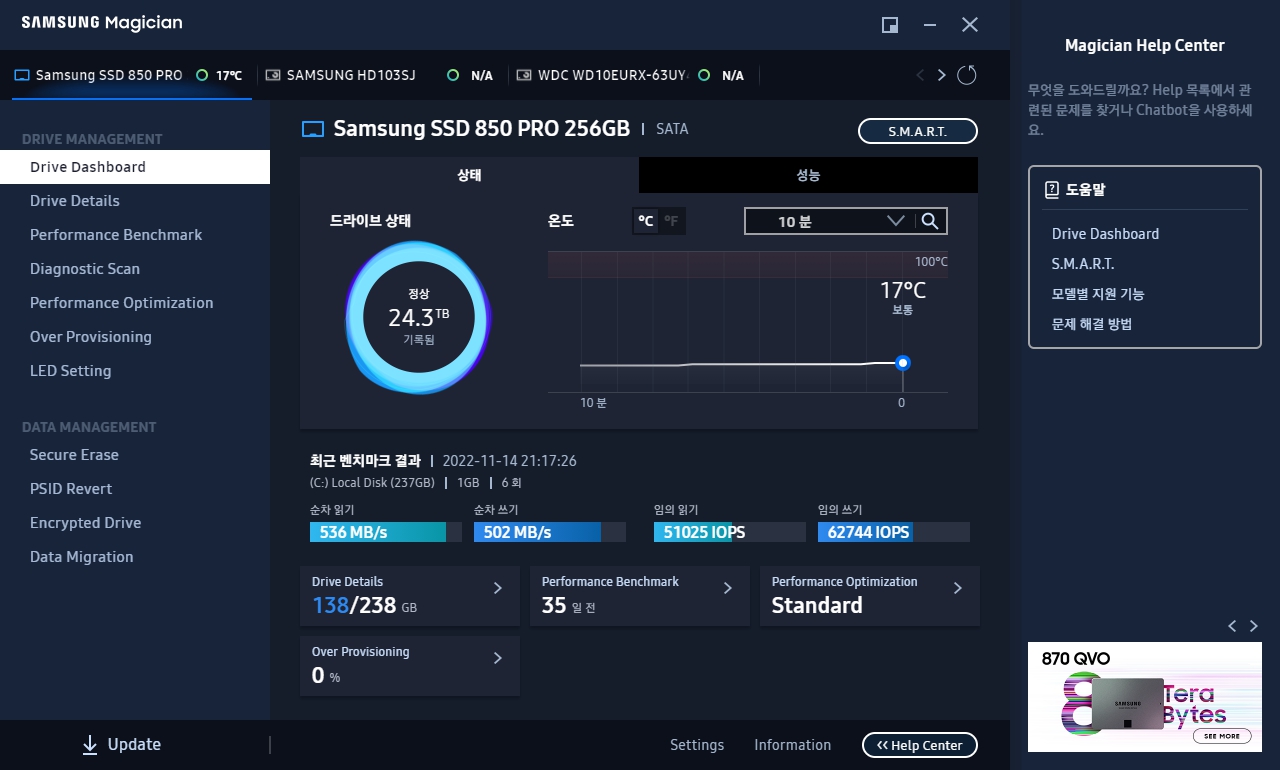
Task: Click the drive icon on WDC WD10EURX tab
Action: 522,75
